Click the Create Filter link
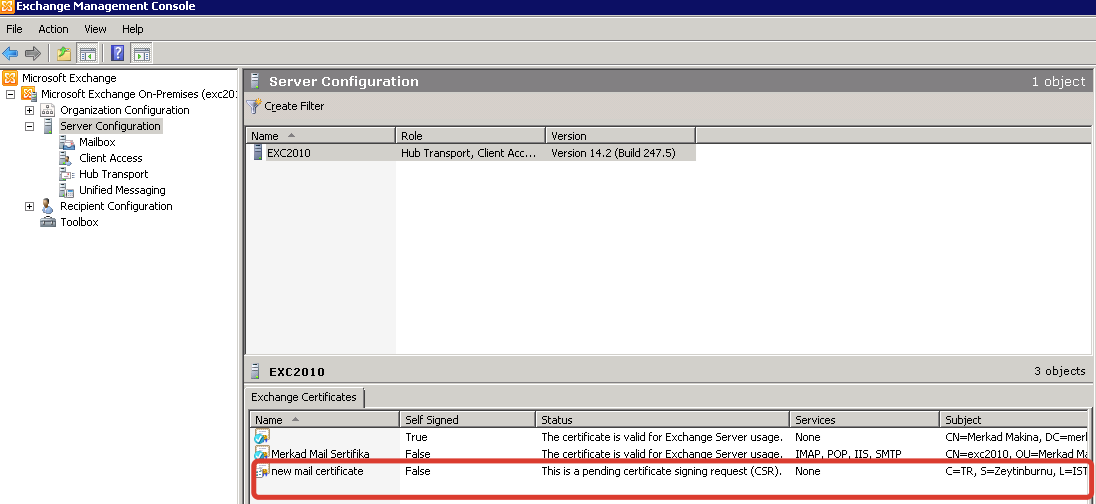This screenshot has width=1096, height=504. 294,106
